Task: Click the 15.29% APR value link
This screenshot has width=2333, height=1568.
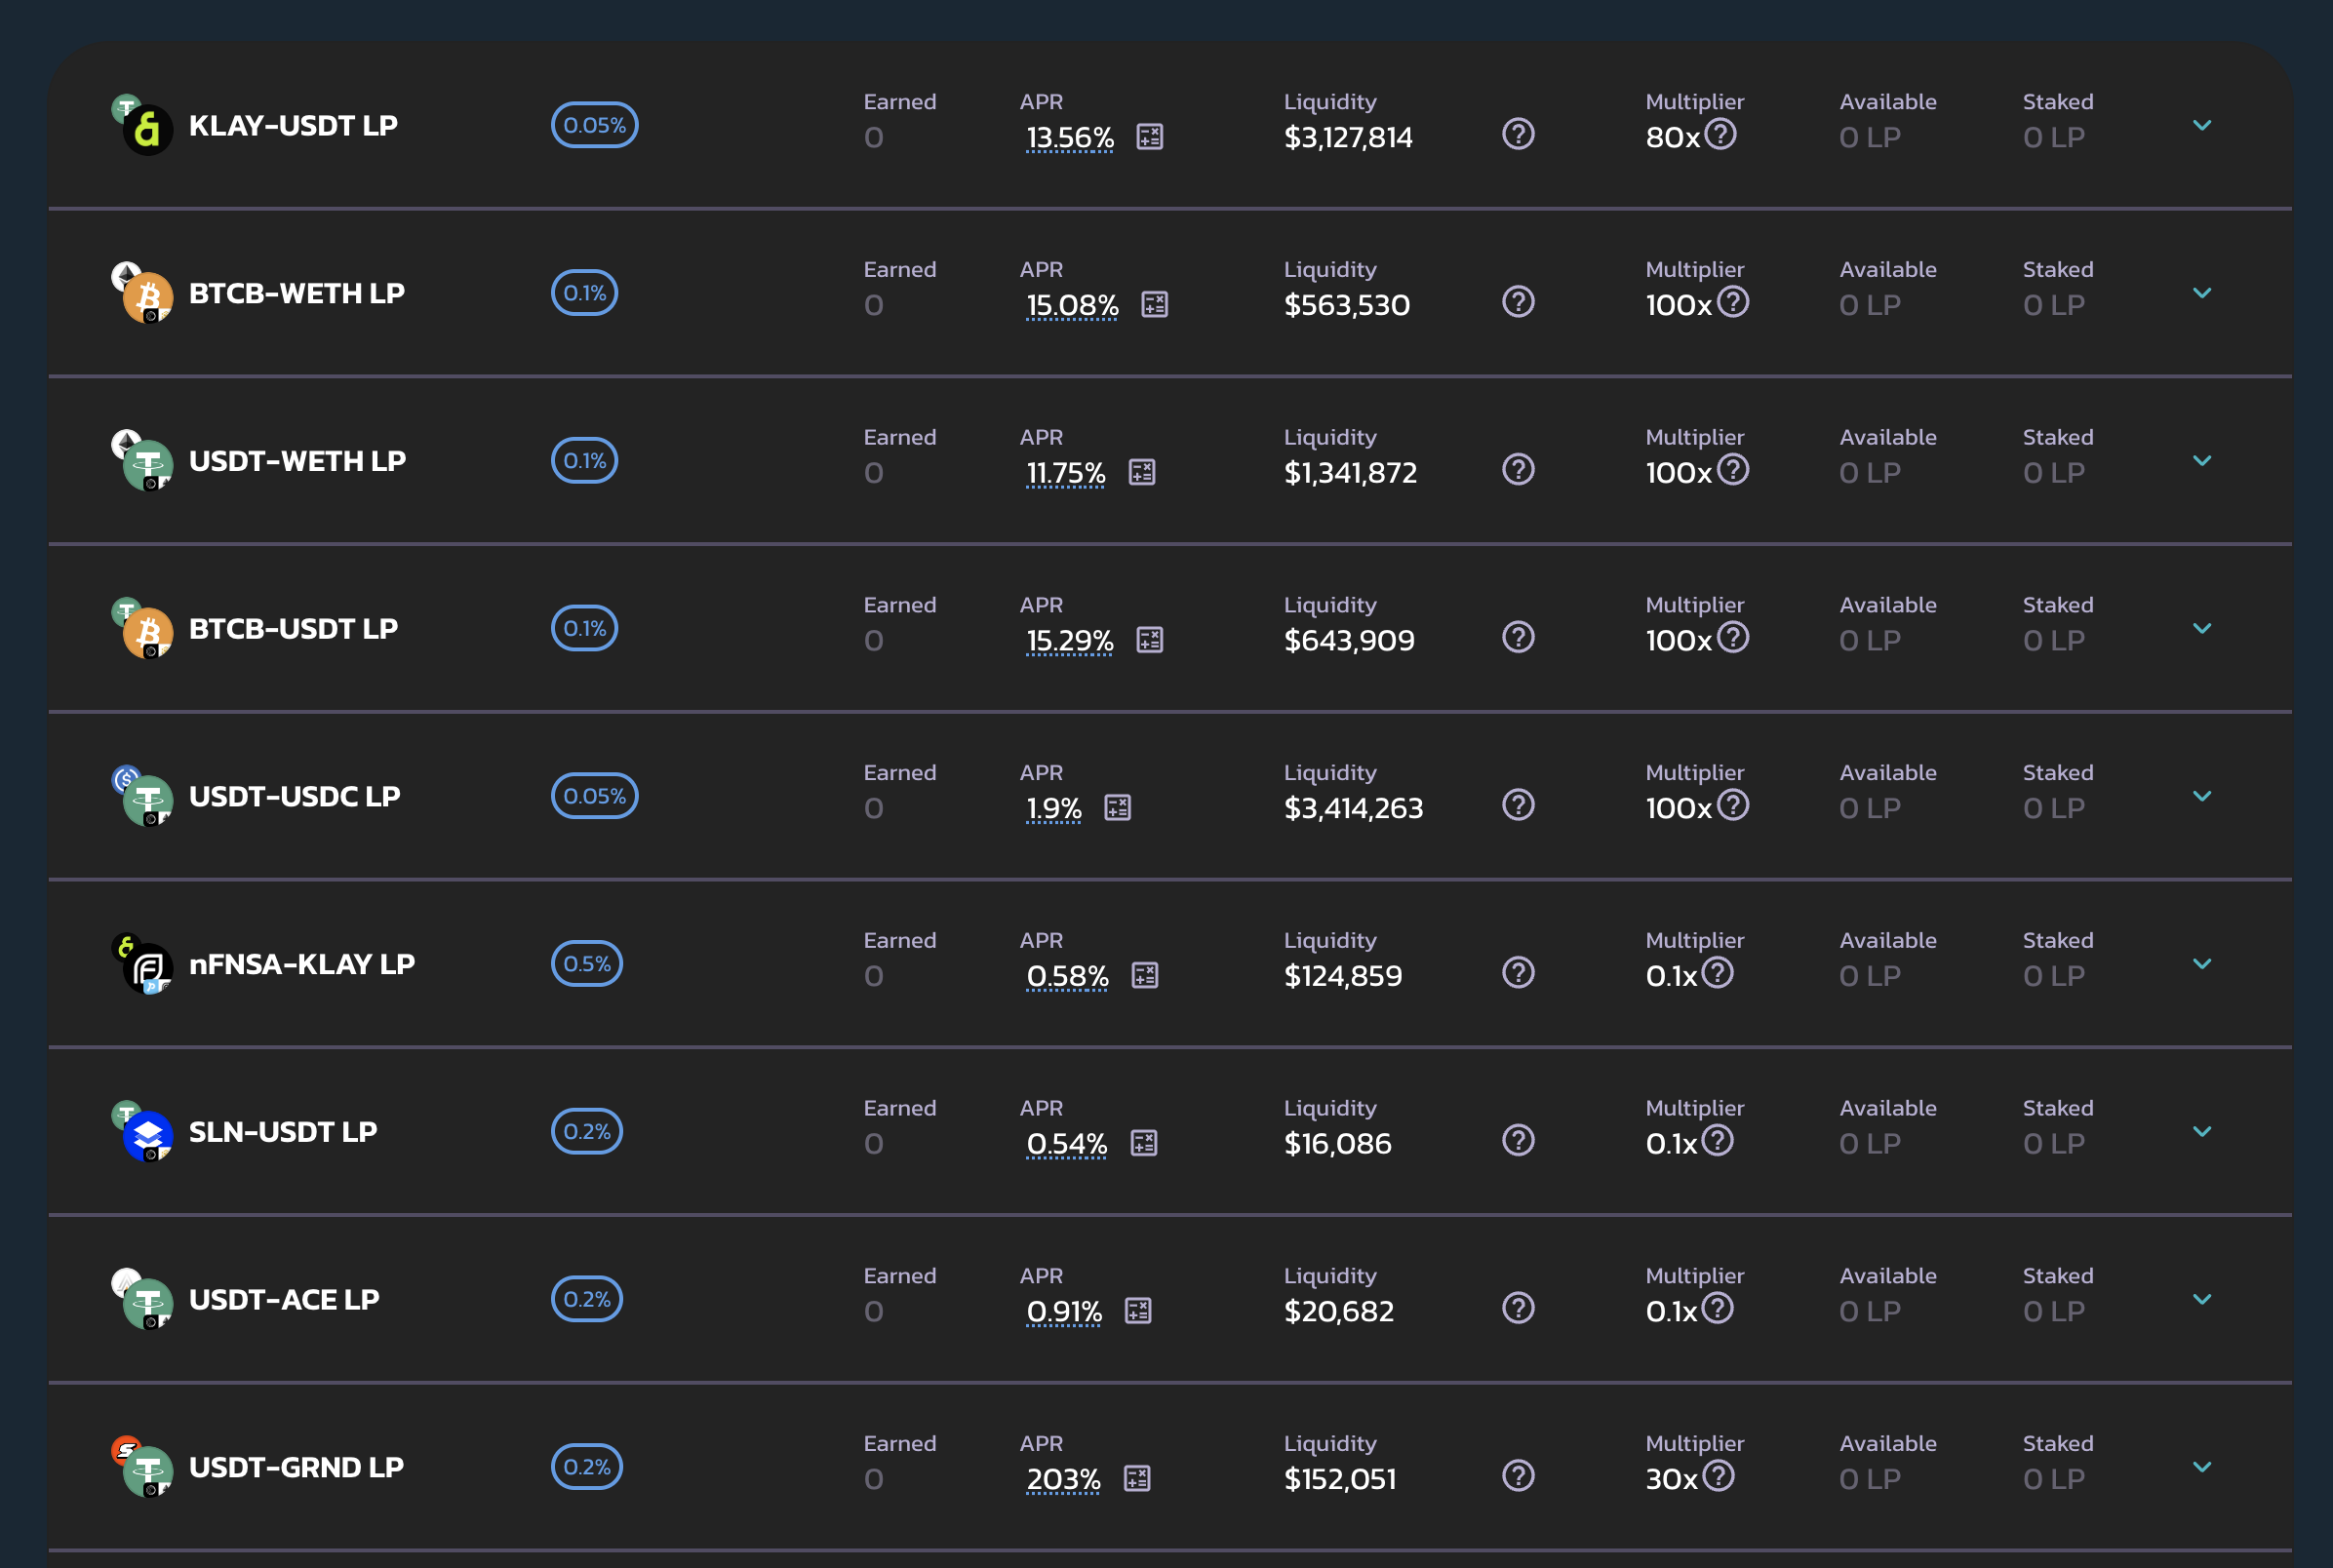Action: coord(1069,640)
